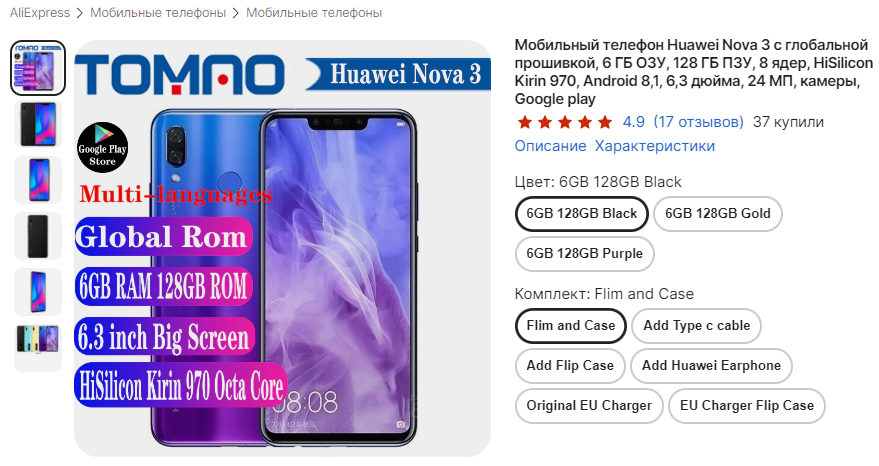Select the Add Huawei Earphone bundle

point(711,366)
